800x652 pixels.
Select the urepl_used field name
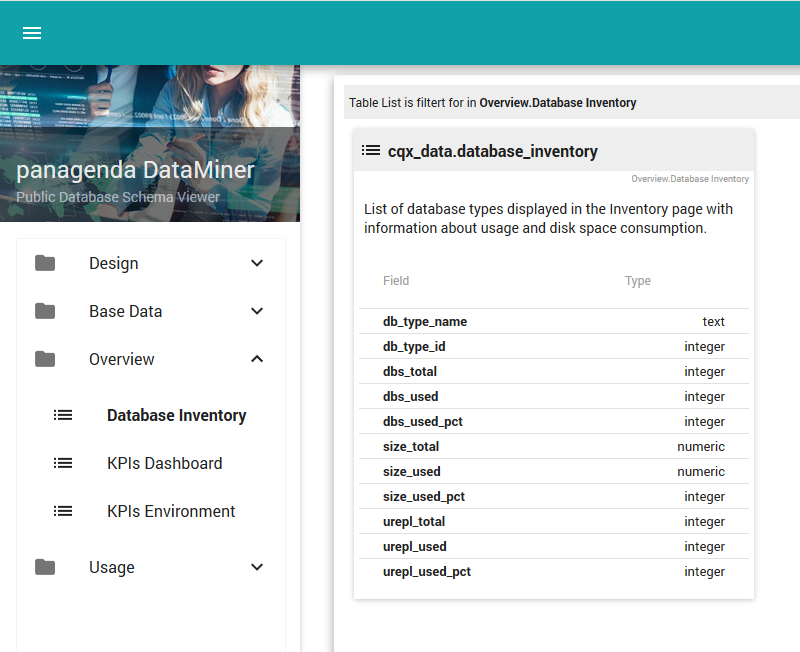[x=415, y=546]
